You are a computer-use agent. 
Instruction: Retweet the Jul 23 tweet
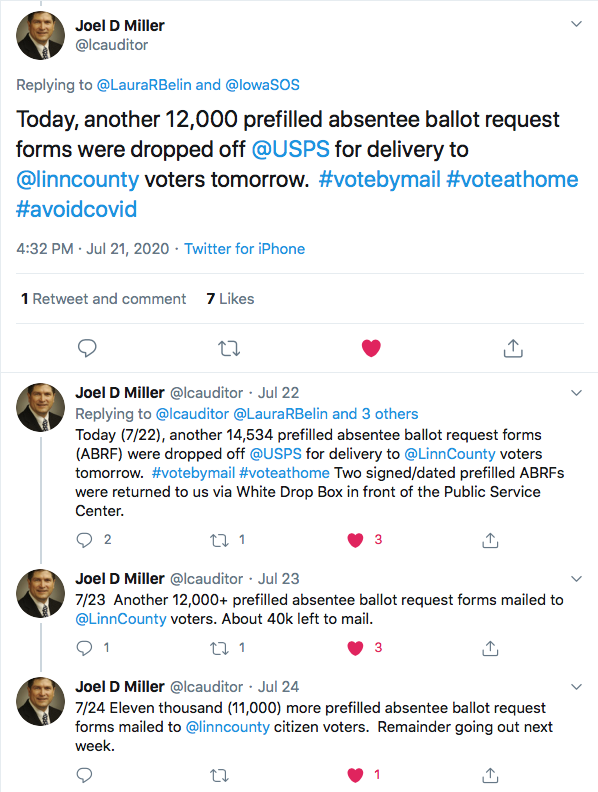tap(220, 648)
